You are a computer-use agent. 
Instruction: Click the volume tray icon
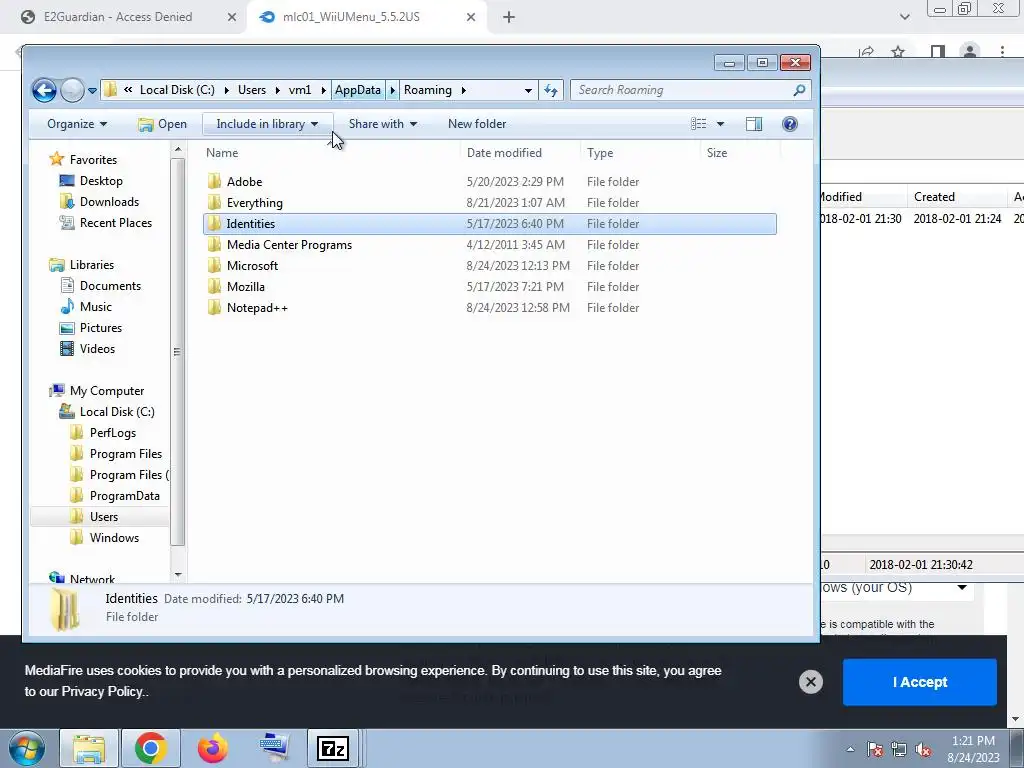[x=923, y=750]
